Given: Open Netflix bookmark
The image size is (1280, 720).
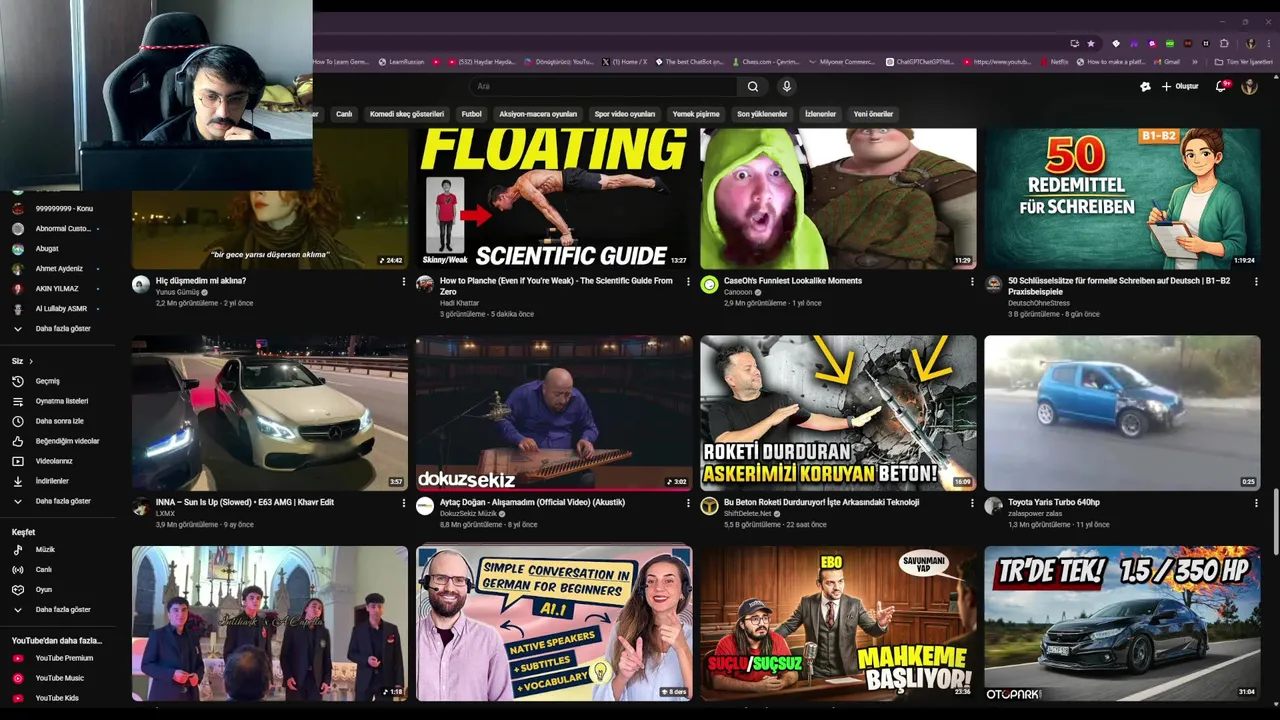Looking at the screenshot, I should (1054, 62).
